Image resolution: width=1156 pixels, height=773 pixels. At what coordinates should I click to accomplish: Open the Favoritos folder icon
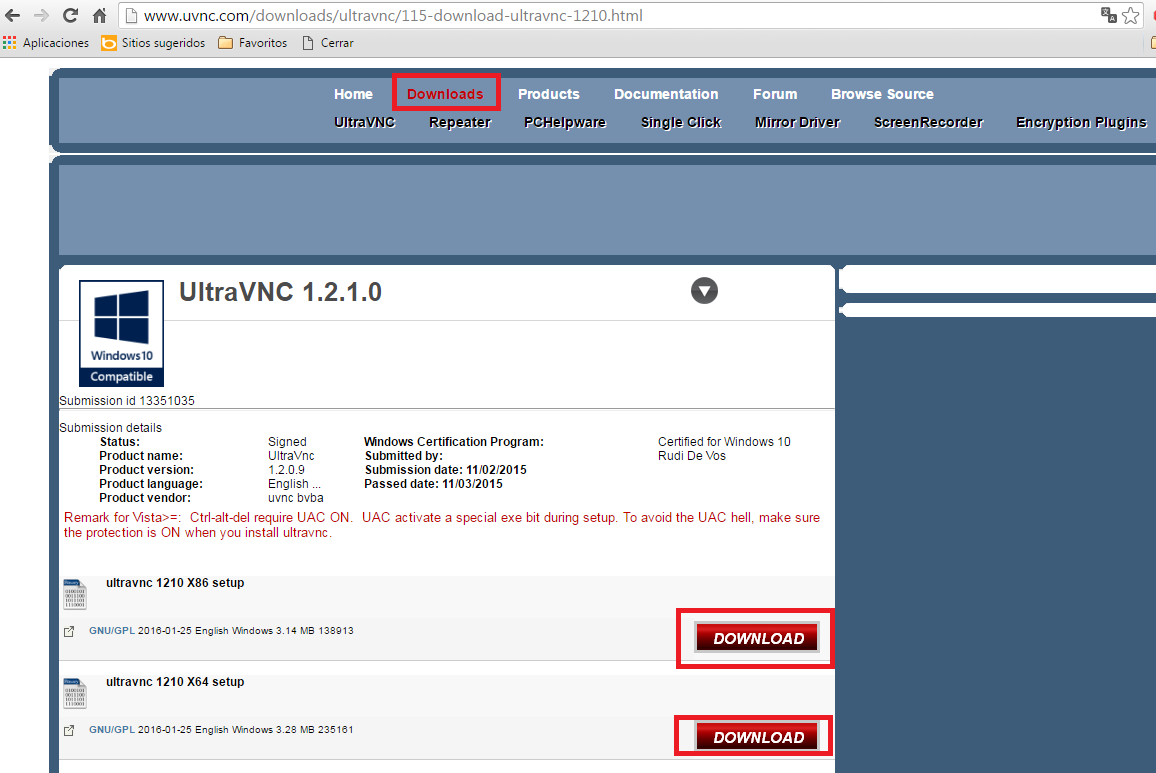[226, 43]
